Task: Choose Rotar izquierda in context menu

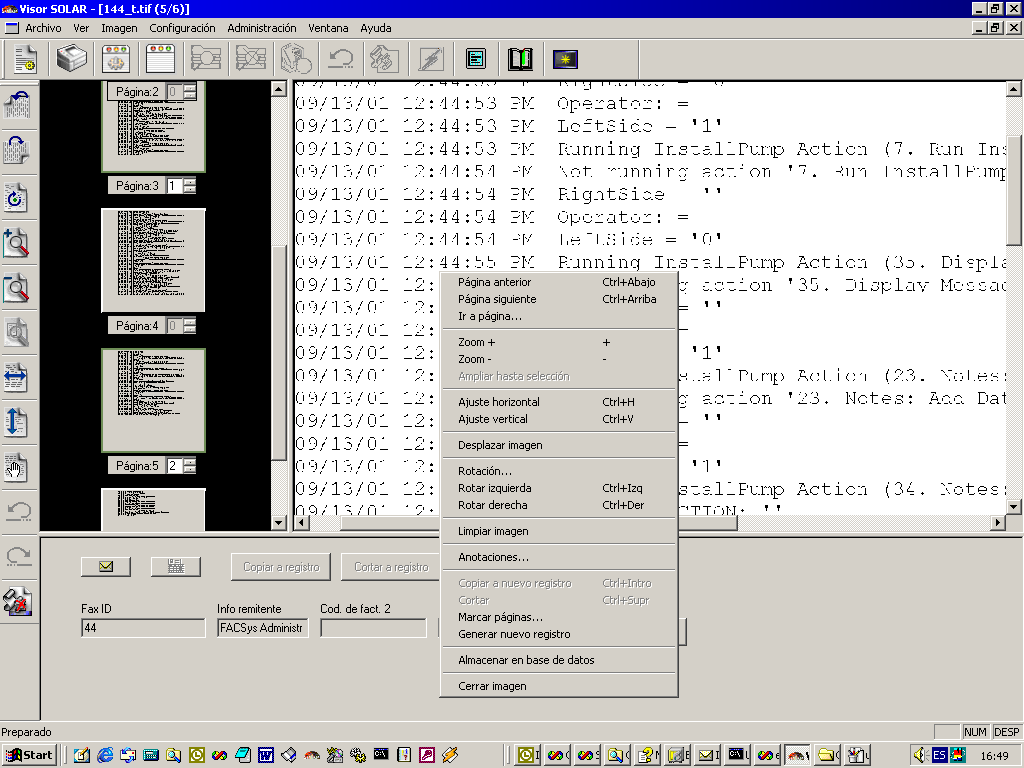Action: pos(559,488)
